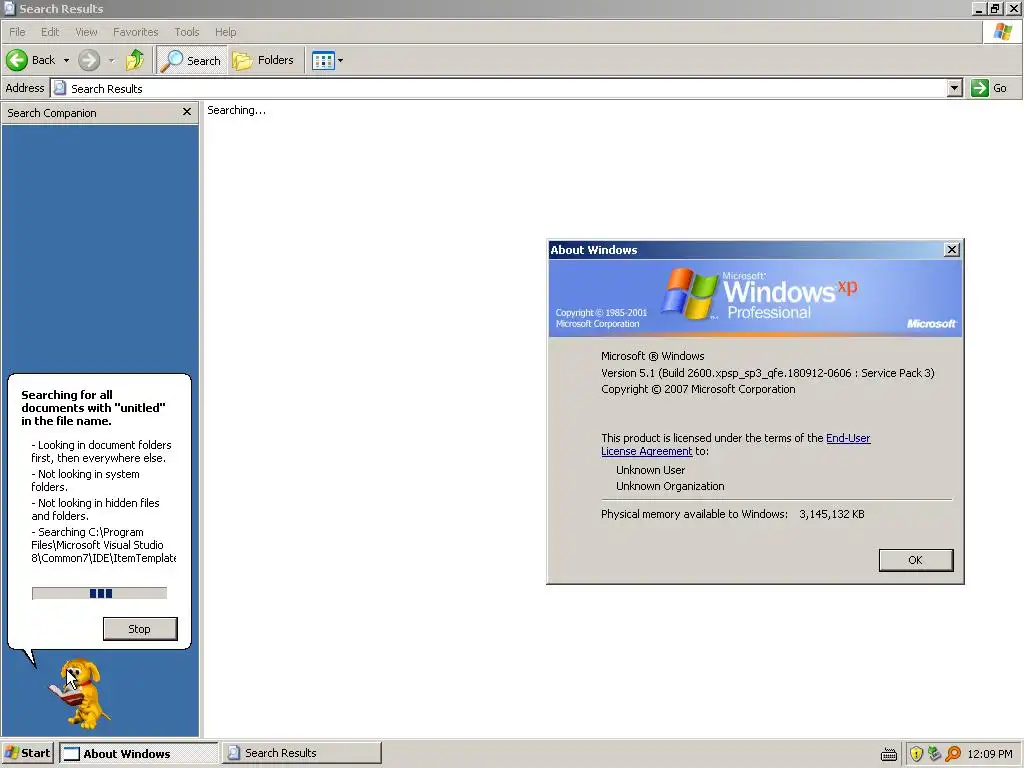
Task: Click the green Go arrow button
Action: tap(980, 88)
